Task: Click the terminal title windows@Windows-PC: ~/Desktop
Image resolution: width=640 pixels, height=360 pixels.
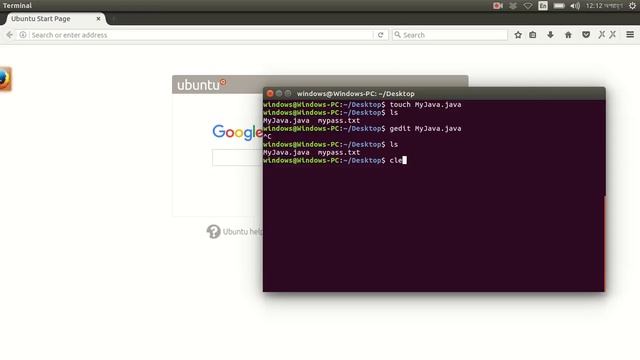Action: [x=356, y=94]
